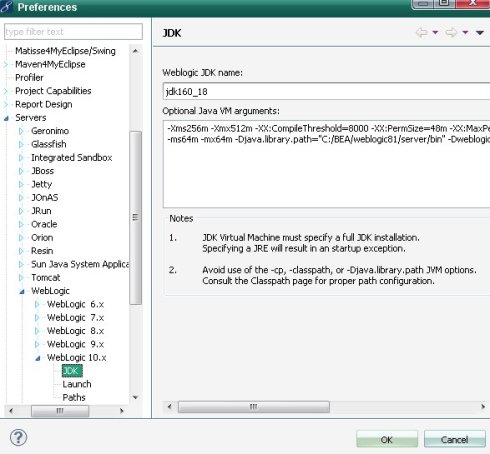This screenshot has height=454, width=490.
Task: Click the Glassfish tree label
Action: point(49,144)
